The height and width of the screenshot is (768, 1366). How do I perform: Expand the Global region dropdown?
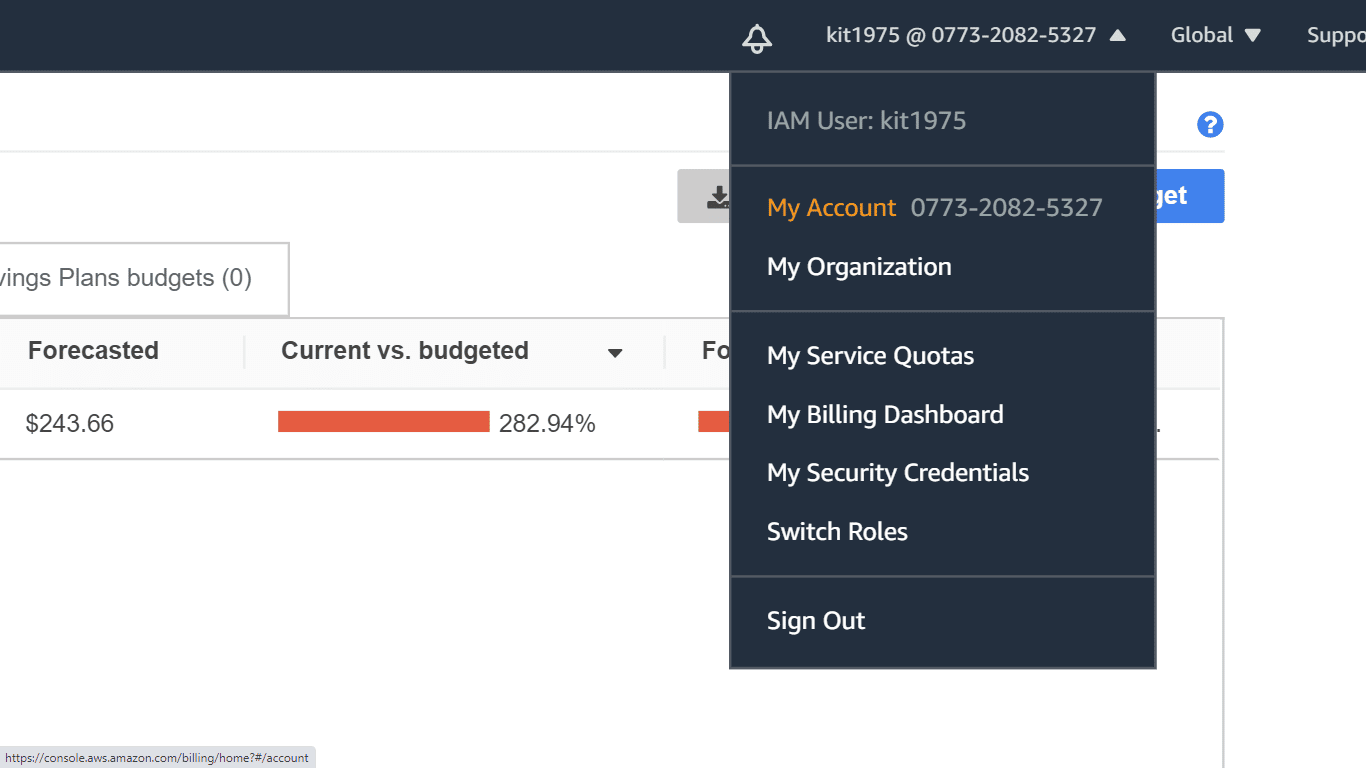point(1215,34)
